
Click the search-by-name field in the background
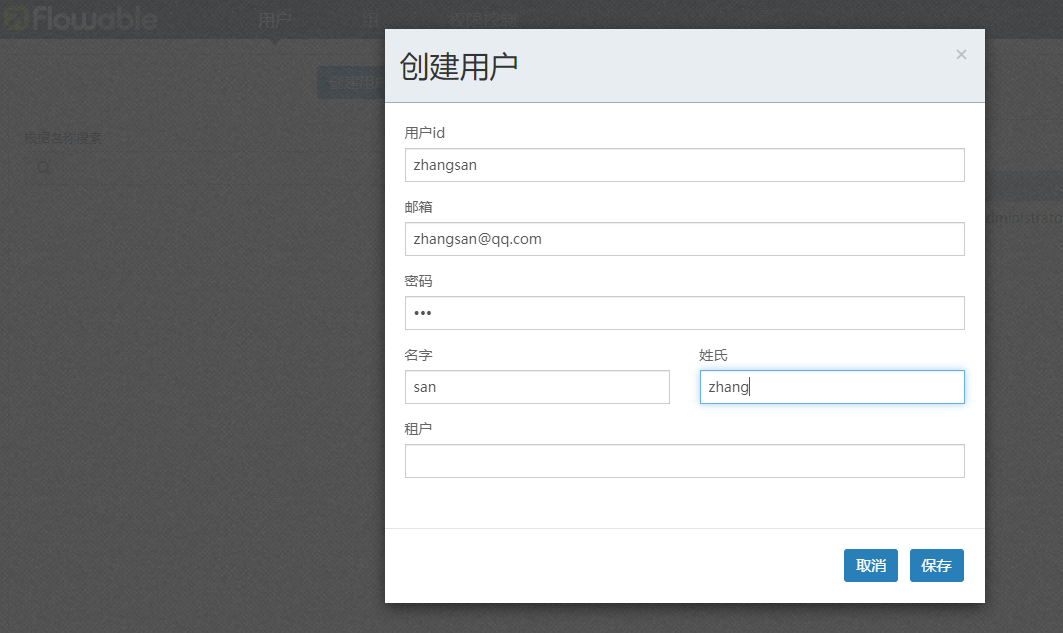(x=200, y=168)
